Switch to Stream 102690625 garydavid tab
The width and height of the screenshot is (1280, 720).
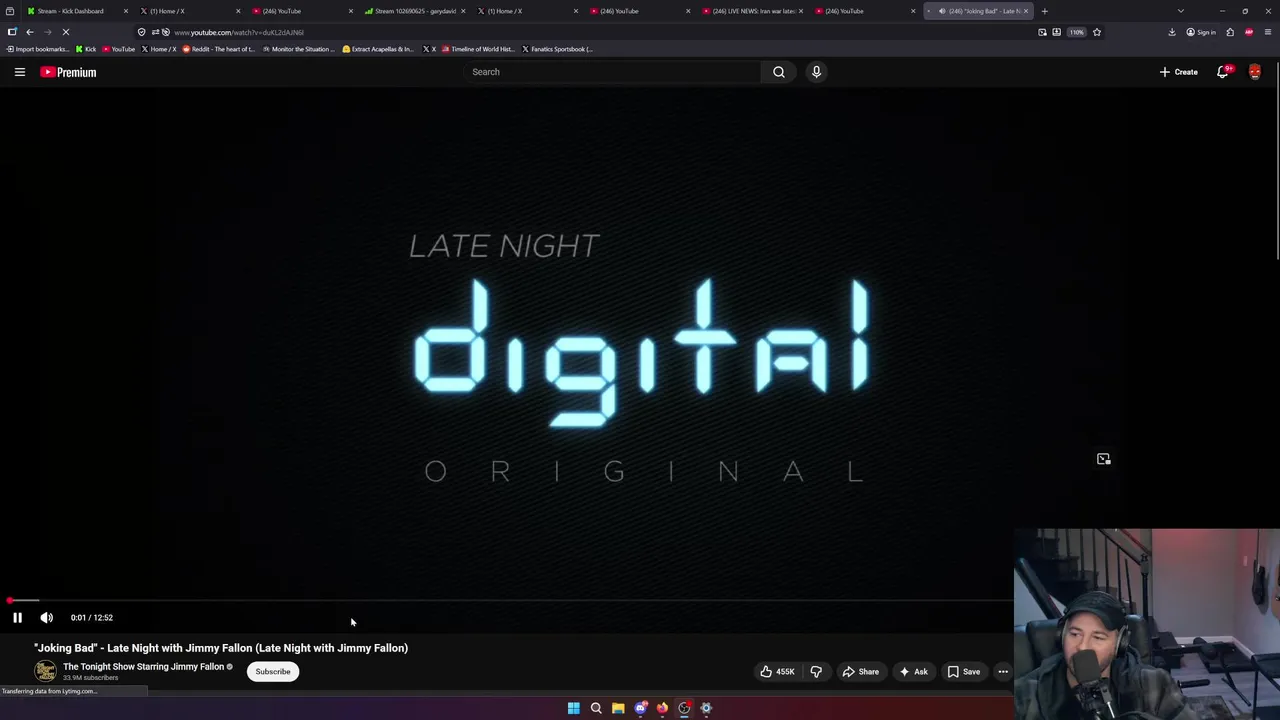[412, 11]
